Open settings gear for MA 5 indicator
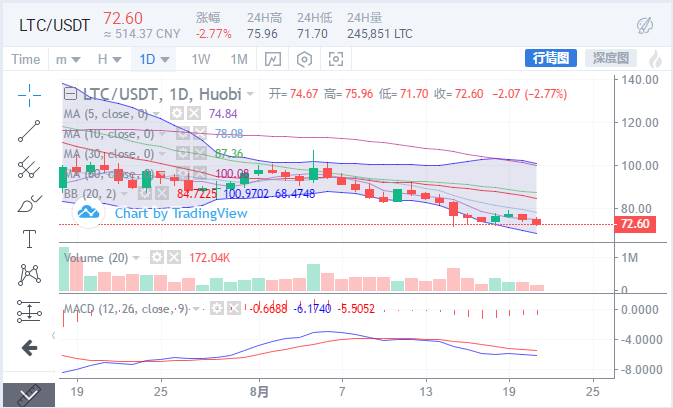This screenshot has height=408, width=673. coord(177,114)
